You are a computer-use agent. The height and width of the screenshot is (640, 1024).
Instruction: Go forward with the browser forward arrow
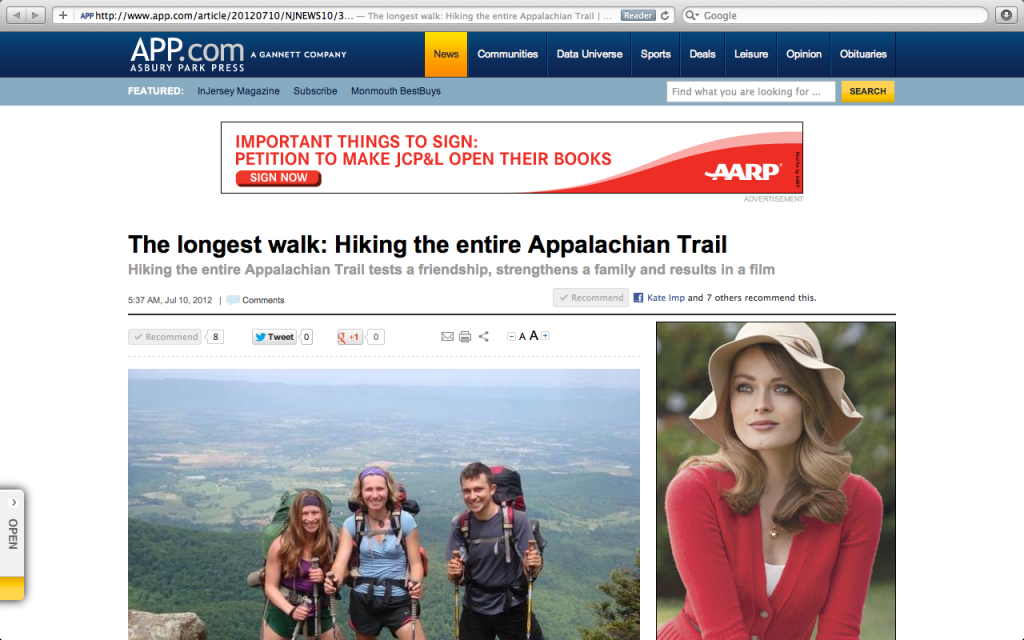tap(35, 15)
